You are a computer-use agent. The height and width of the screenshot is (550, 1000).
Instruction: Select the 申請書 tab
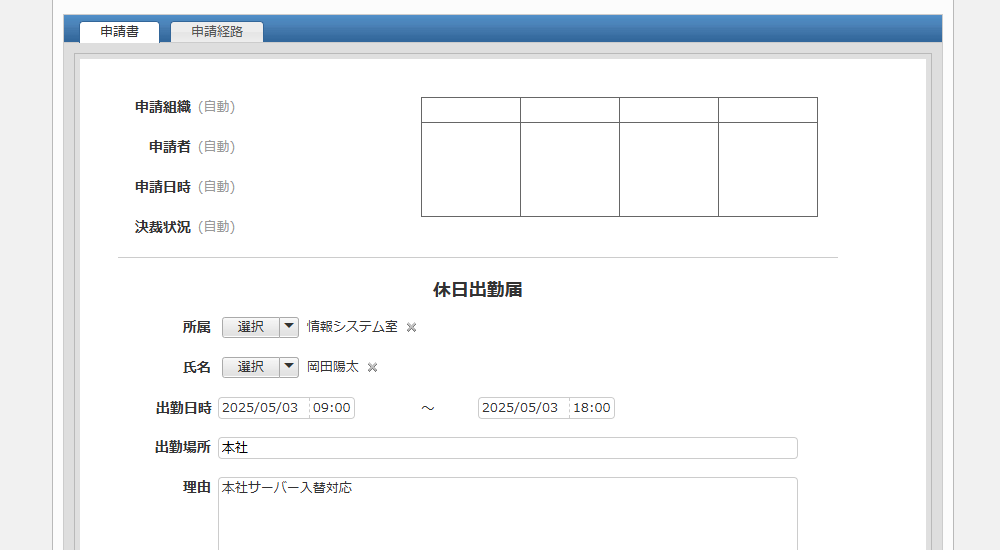pyautogui.click(x=119, y=31)
